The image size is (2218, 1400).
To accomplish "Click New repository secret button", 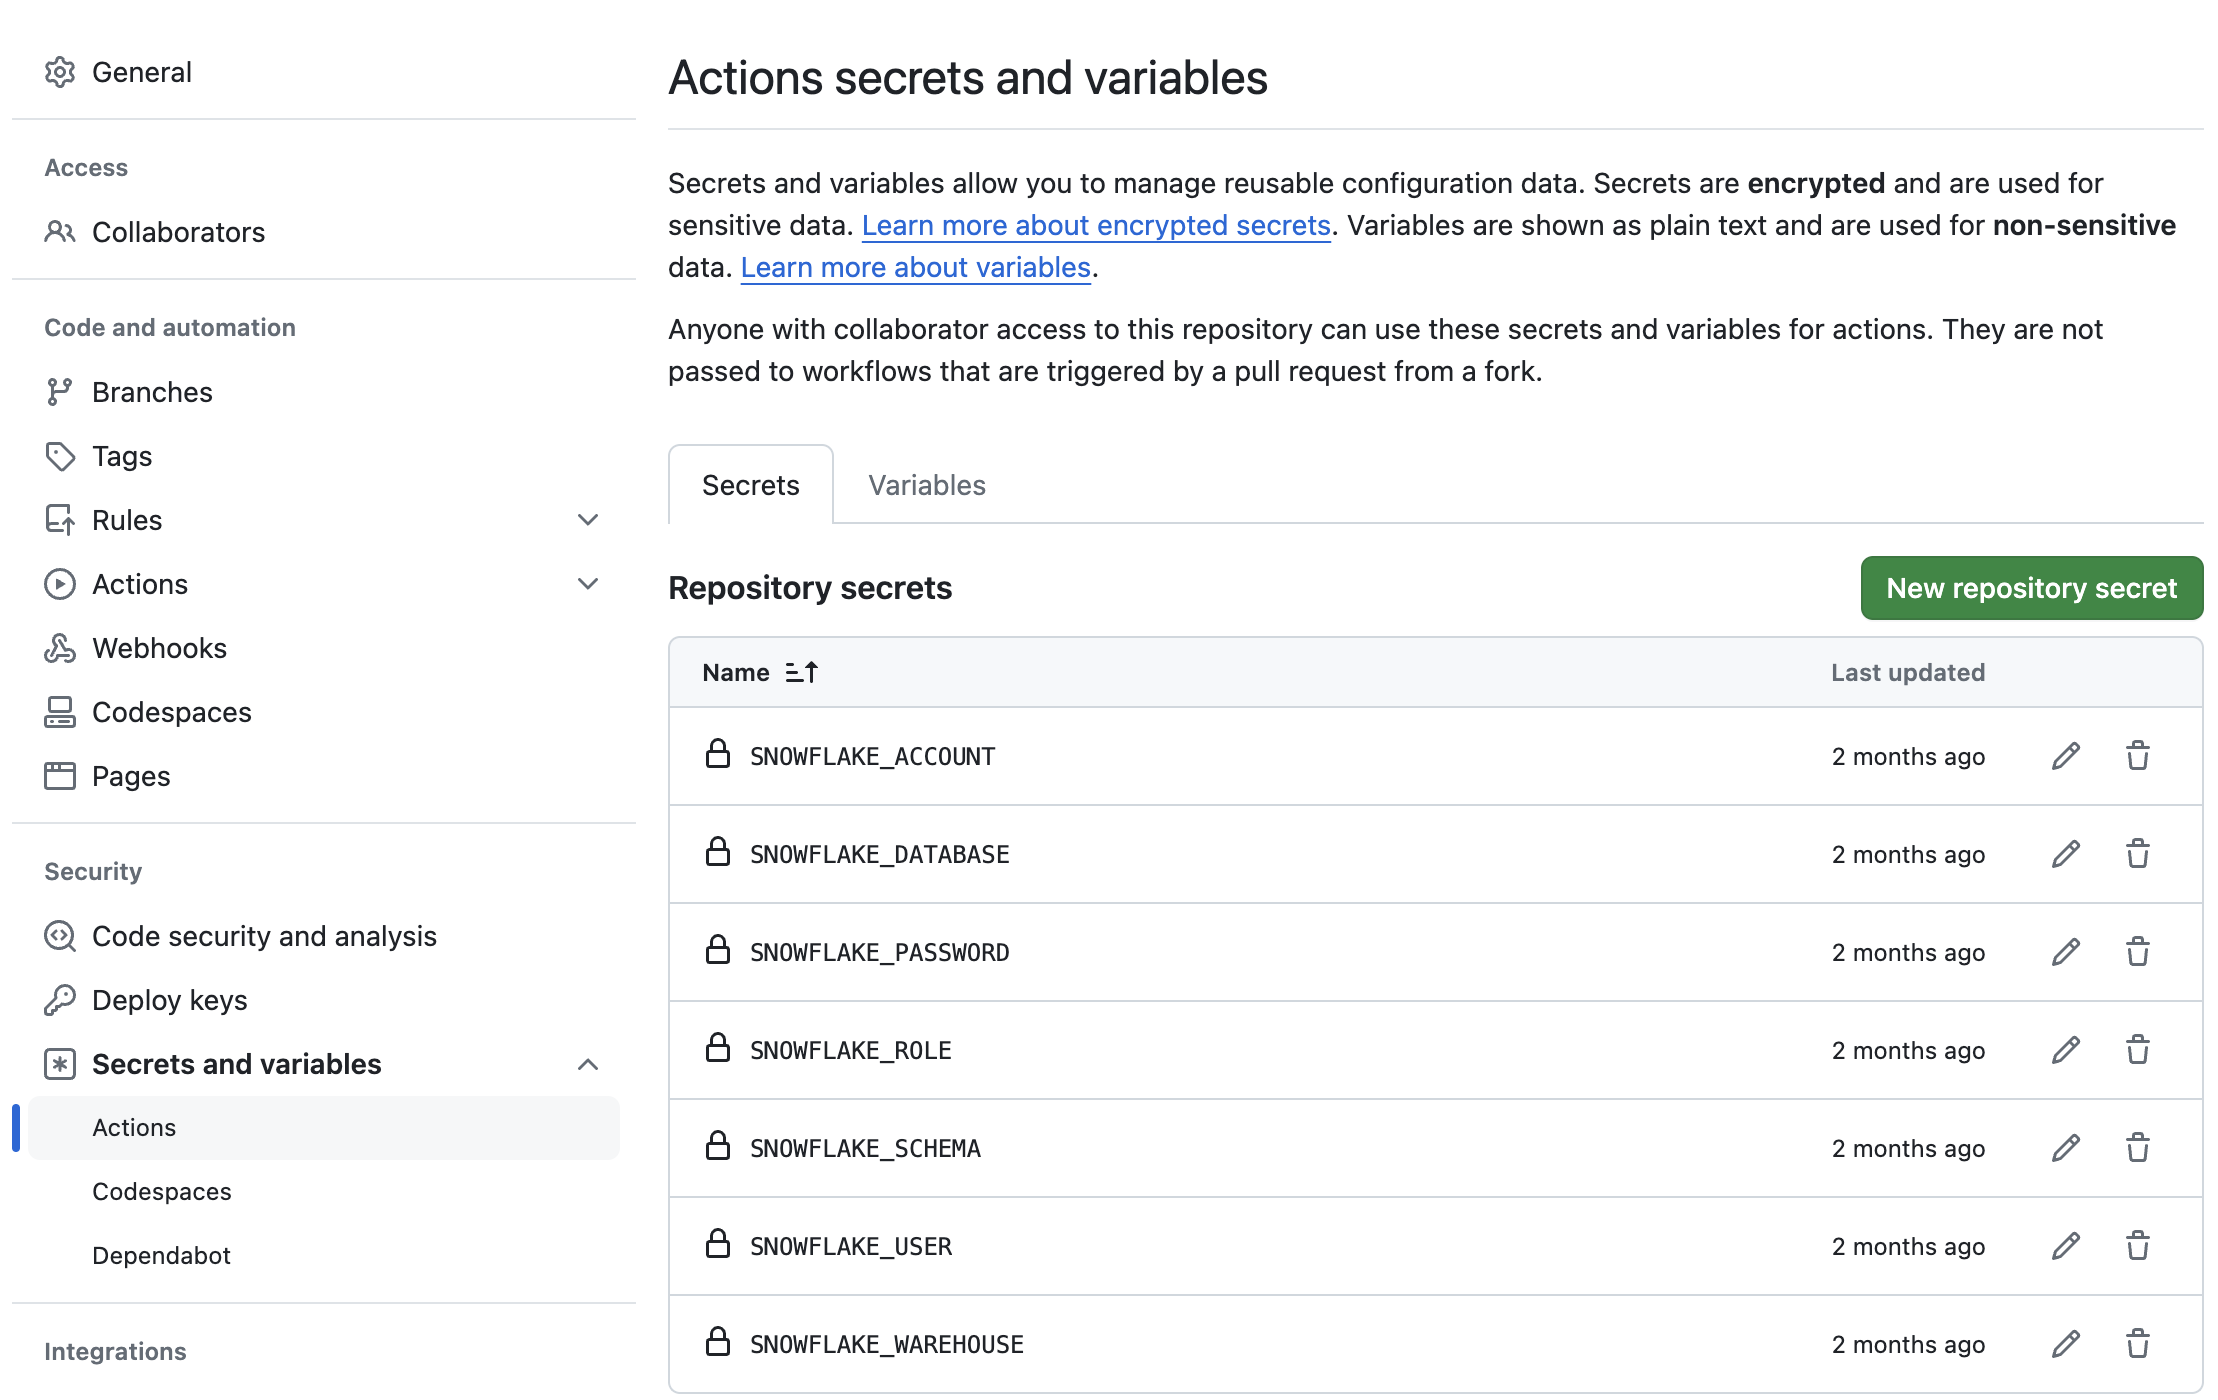I will click(2032, 588).
